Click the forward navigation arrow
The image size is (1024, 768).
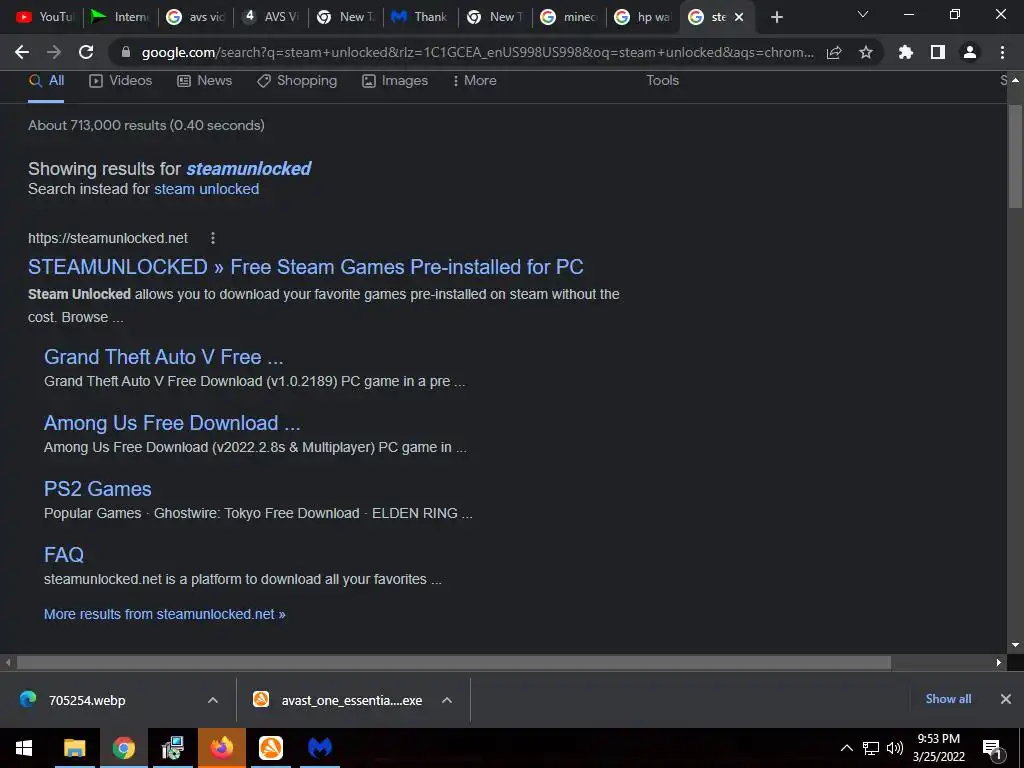point(54,52)
